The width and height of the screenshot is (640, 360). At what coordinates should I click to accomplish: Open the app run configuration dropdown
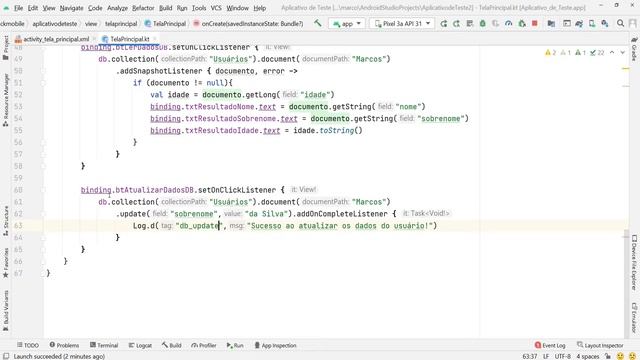[x=347, y=24]
